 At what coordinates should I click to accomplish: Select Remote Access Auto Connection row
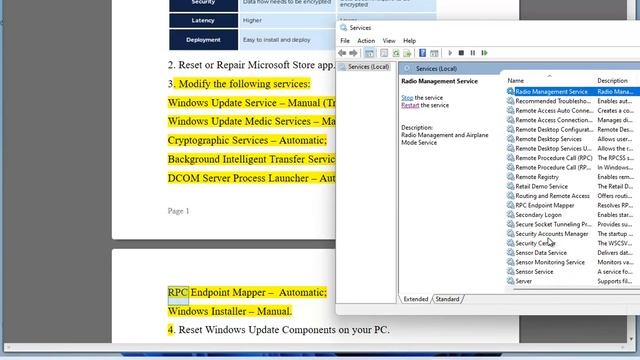[x=573, y=111]
